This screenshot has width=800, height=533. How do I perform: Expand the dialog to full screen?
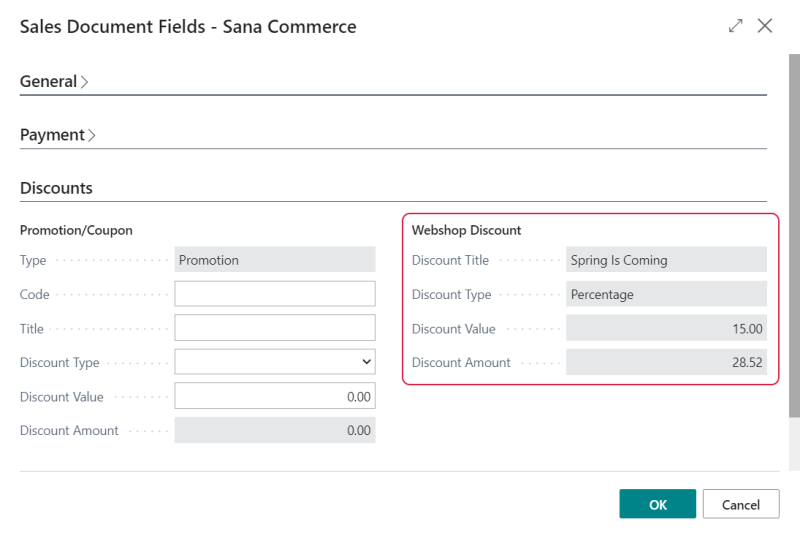click(x=735, y=26)
